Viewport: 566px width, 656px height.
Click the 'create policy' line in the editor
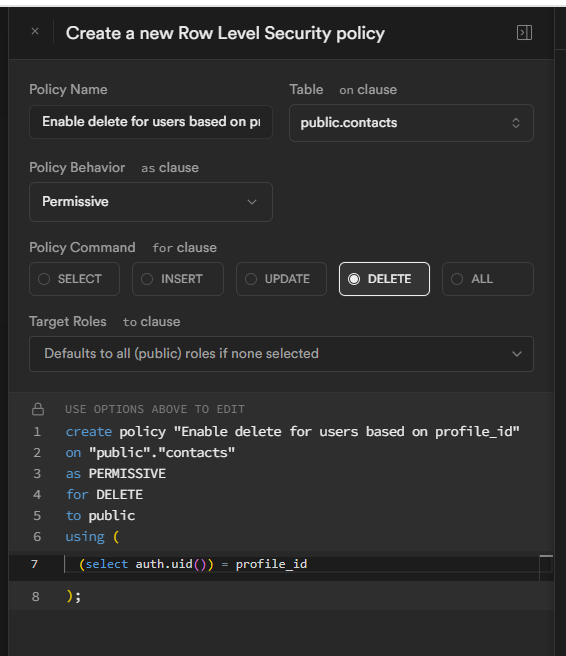[292, 432]
